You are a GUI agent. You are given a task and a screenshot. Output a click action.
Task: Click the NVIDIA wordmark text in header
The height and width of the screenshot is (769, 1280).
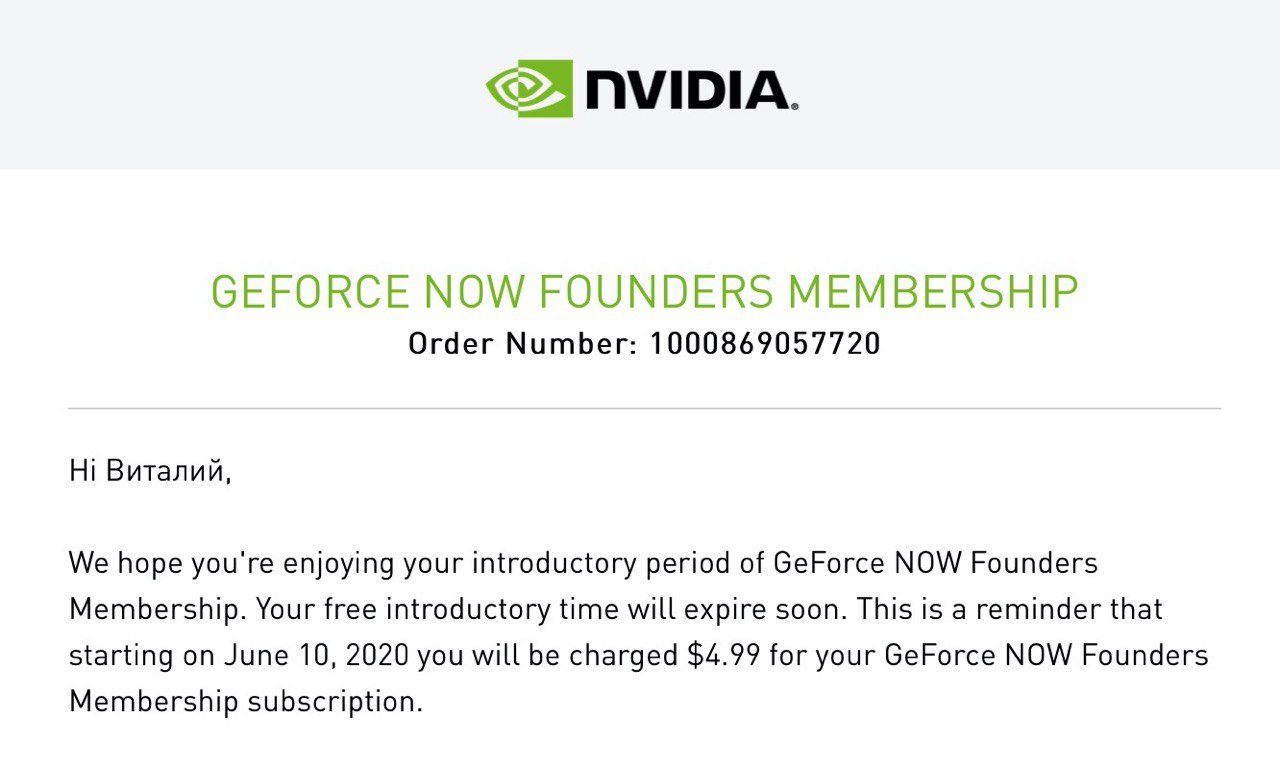(687, 90)
